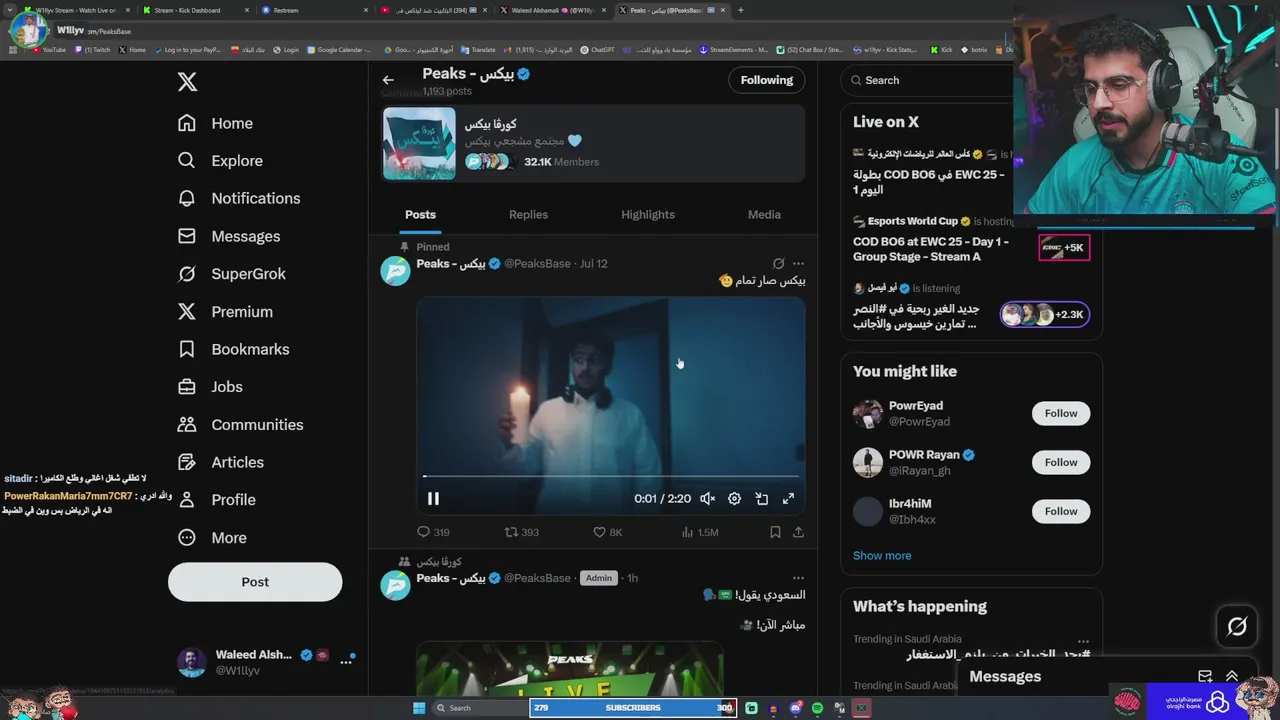This screenshot has height=720, width=1280.
Task: Open Articles in the sidebar
Action: [x=220, y=462]
